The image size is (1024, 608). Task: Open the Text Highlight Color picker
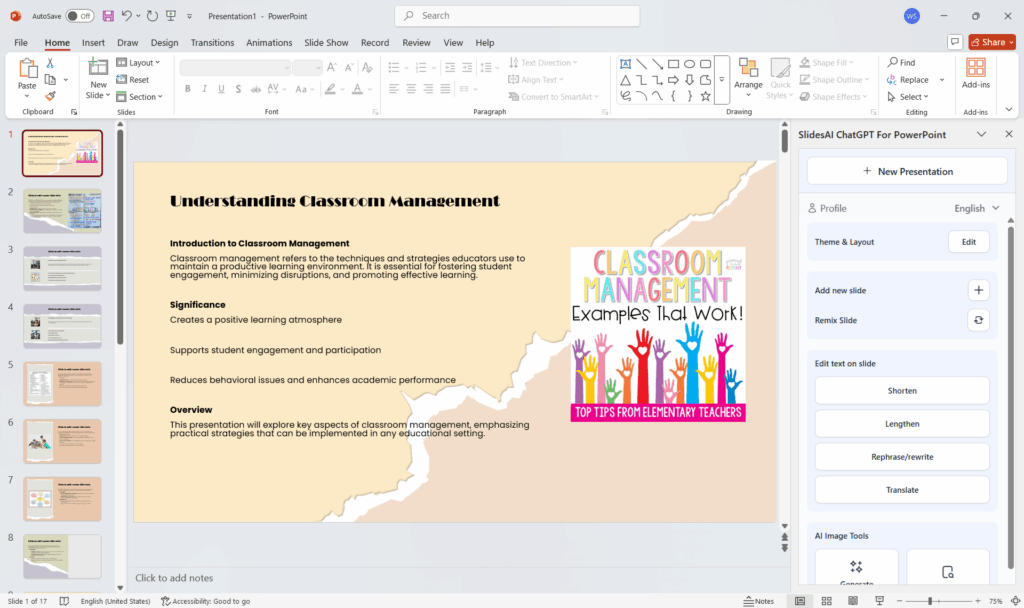tap(340, 89)
